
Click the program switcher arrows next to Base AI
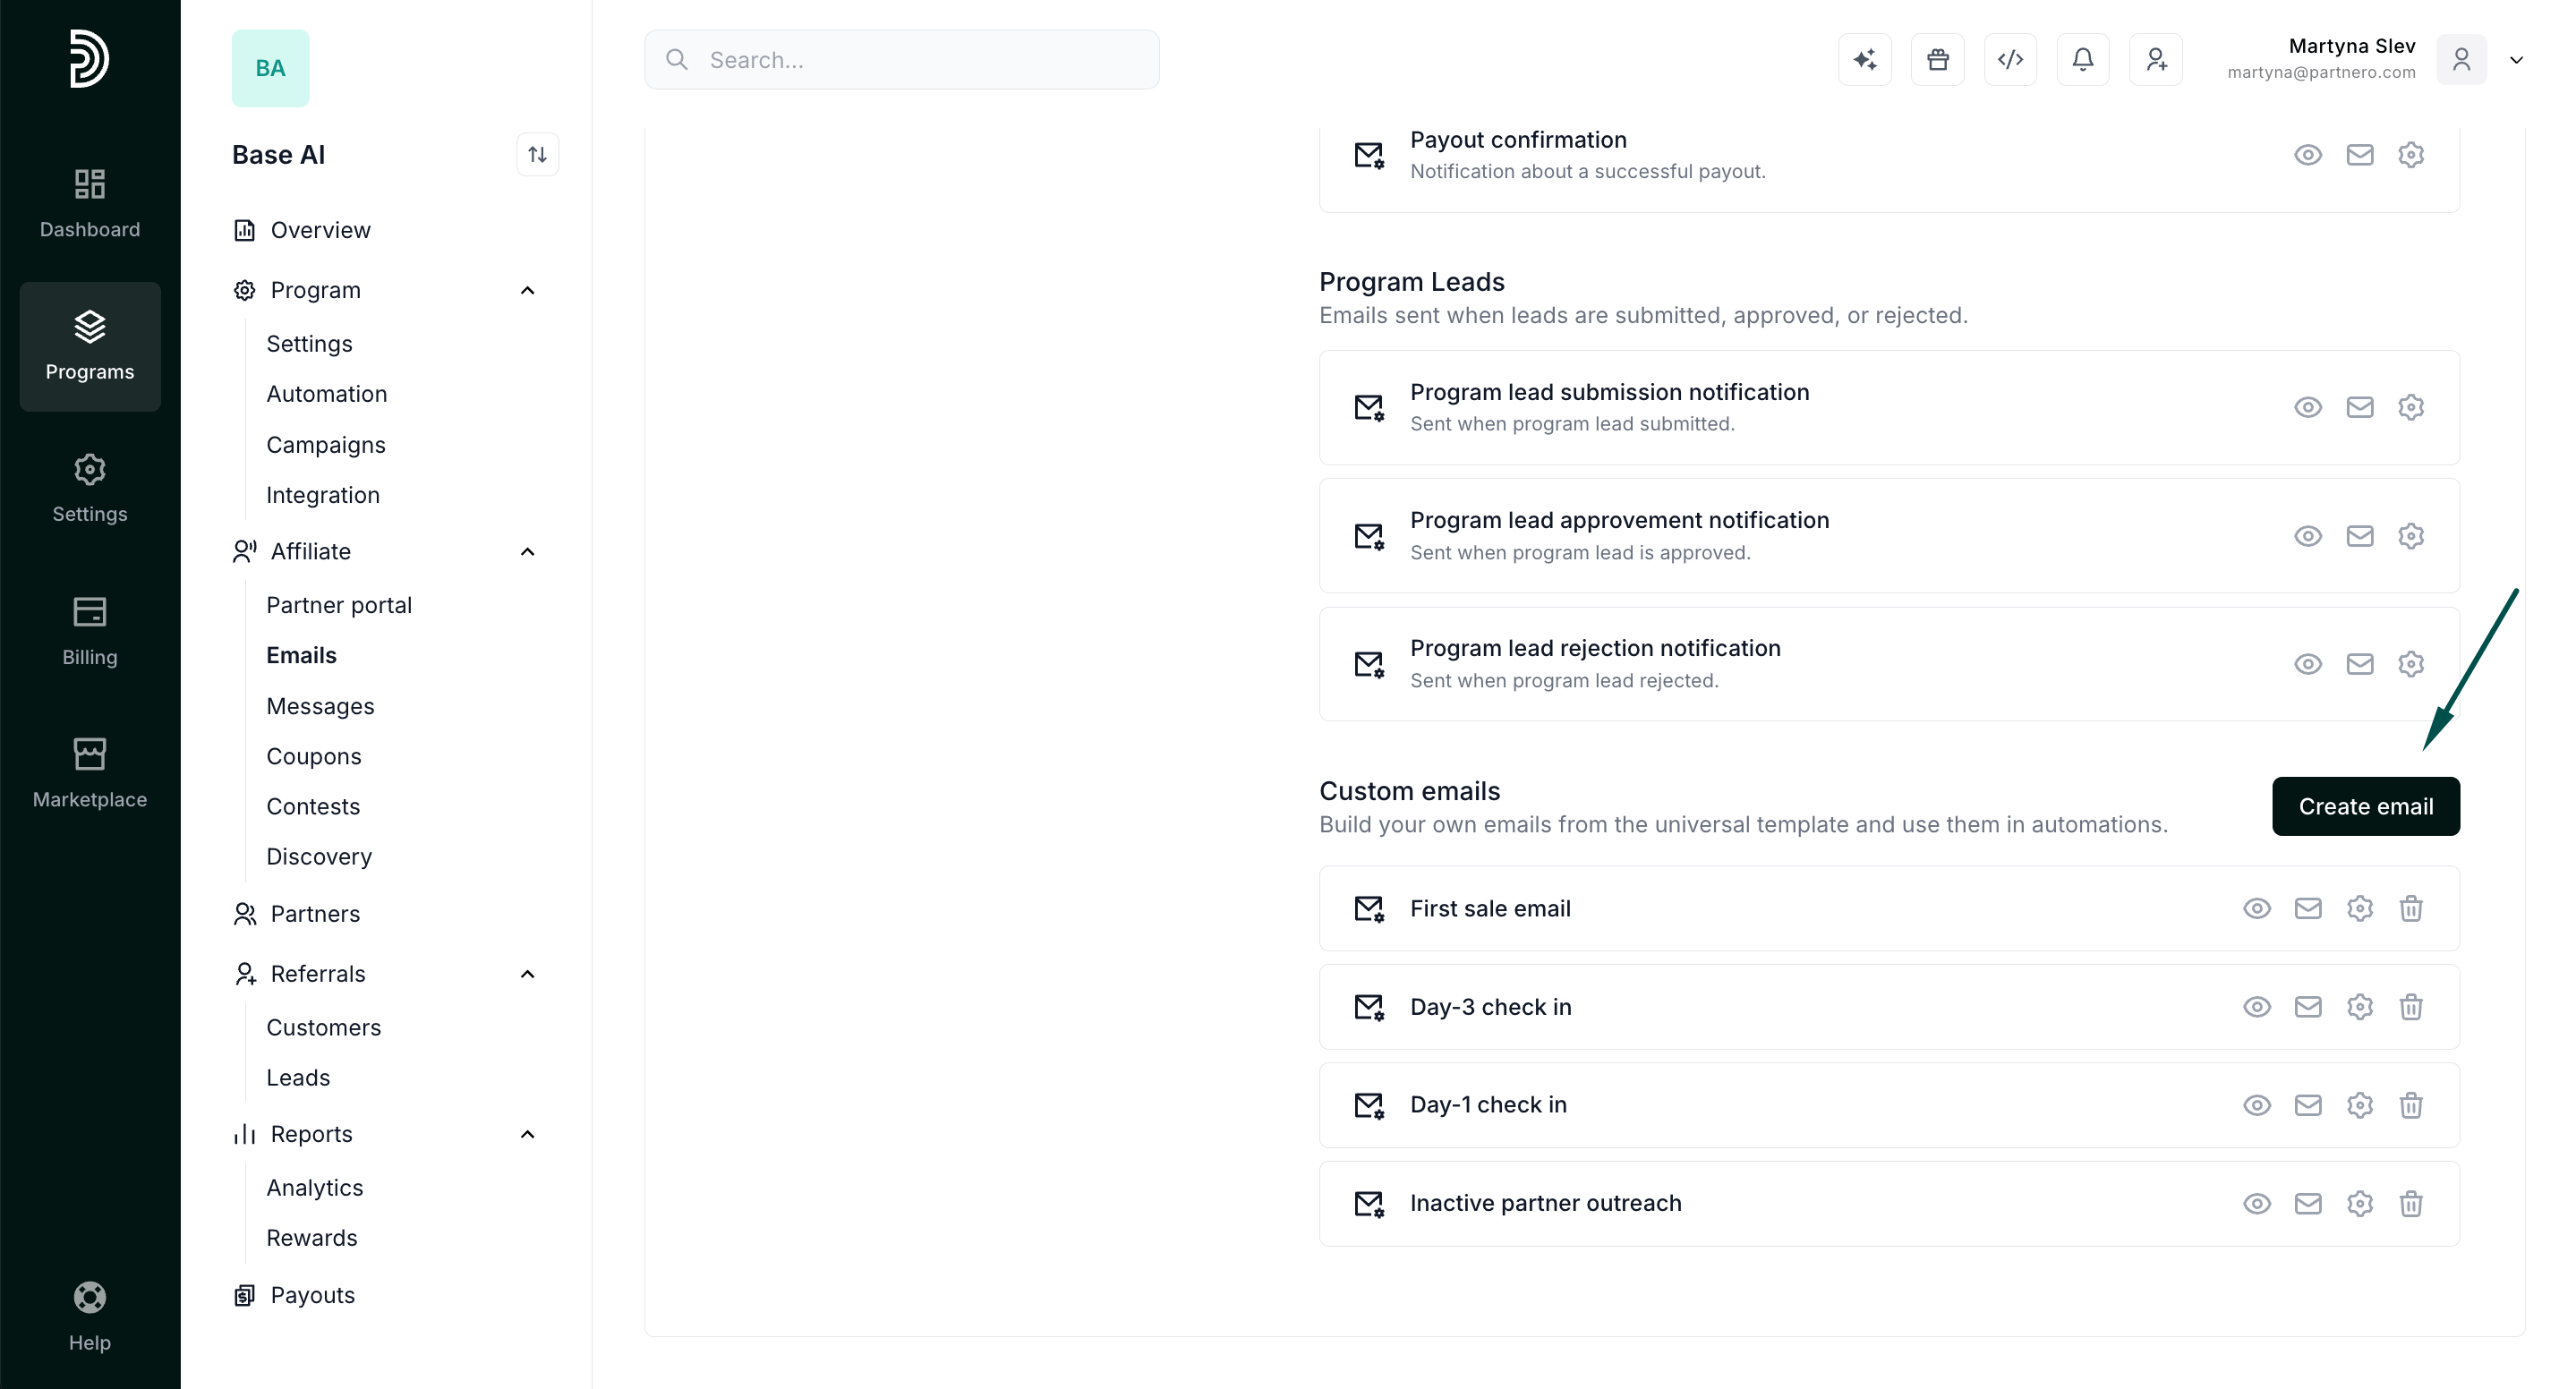click(x=538, y=155)
